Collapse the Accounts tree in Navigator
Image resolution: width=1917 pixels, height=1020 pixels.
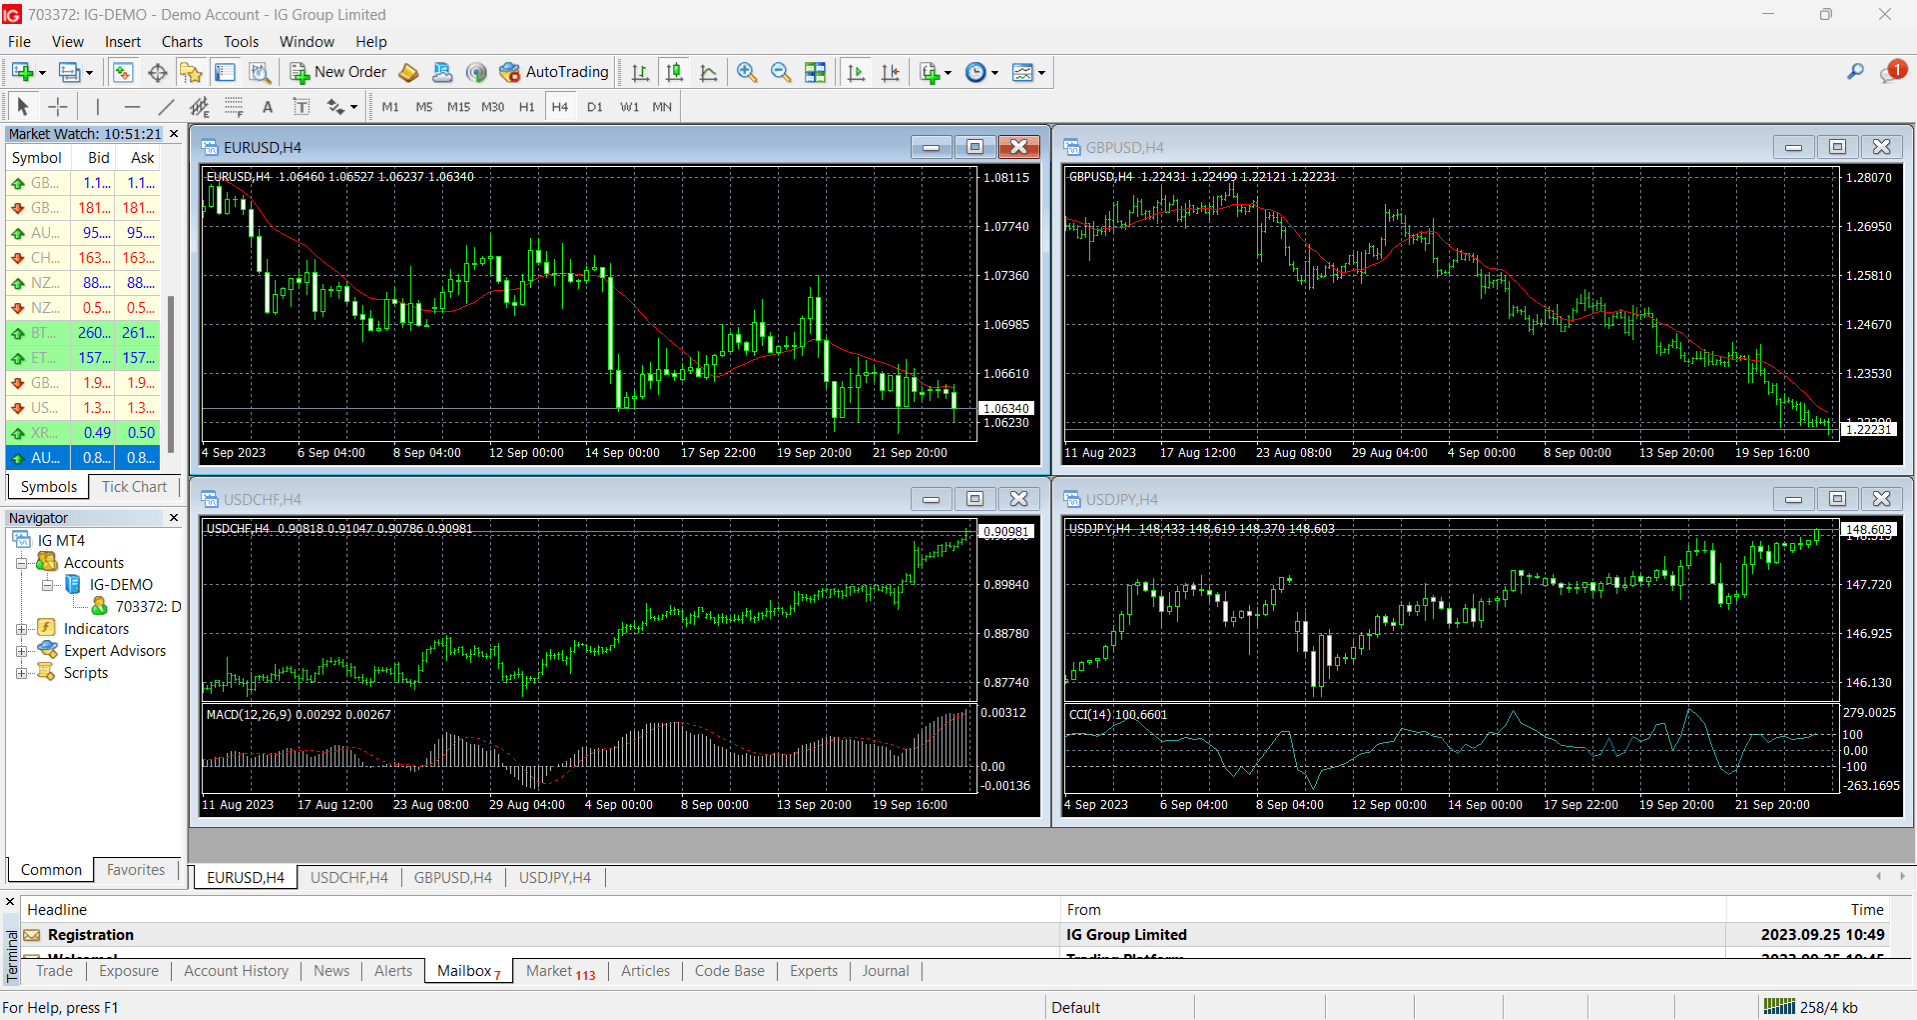[x=22, y=562]
